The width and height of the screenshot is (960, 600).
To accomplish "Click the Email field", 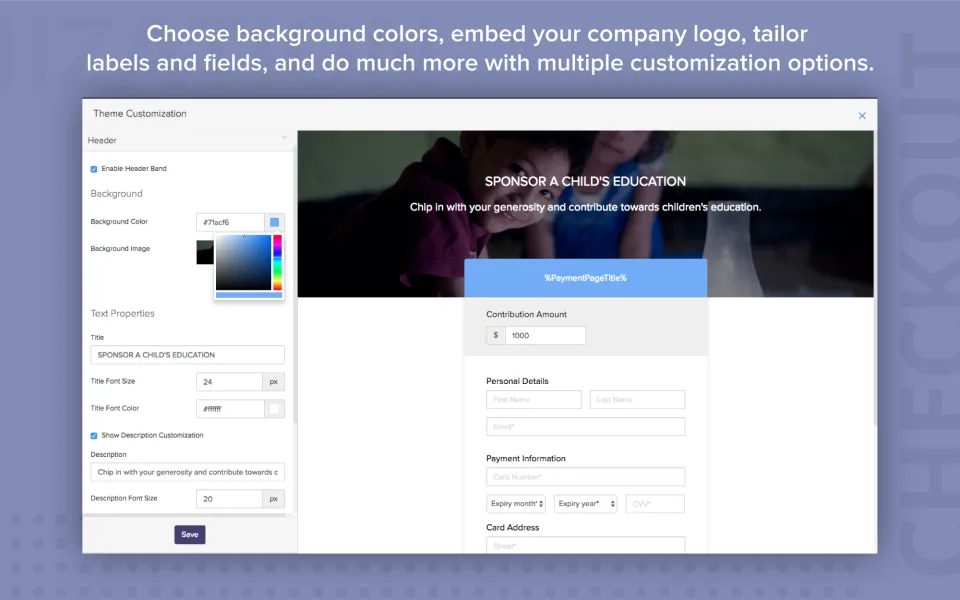I will pyautogui.click(x=586, y=427).
